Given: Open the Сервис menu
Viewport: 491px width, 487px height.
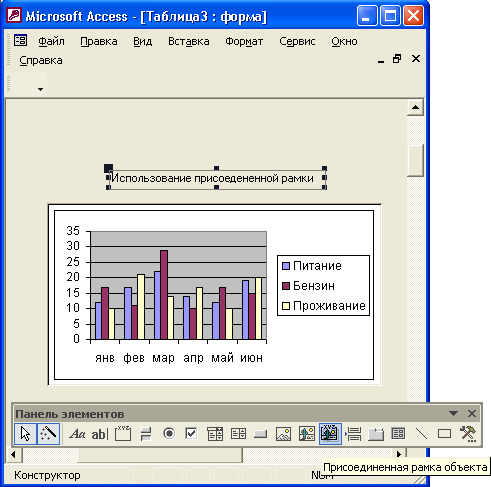Looking at the screenshot, I should coord(297,41).
